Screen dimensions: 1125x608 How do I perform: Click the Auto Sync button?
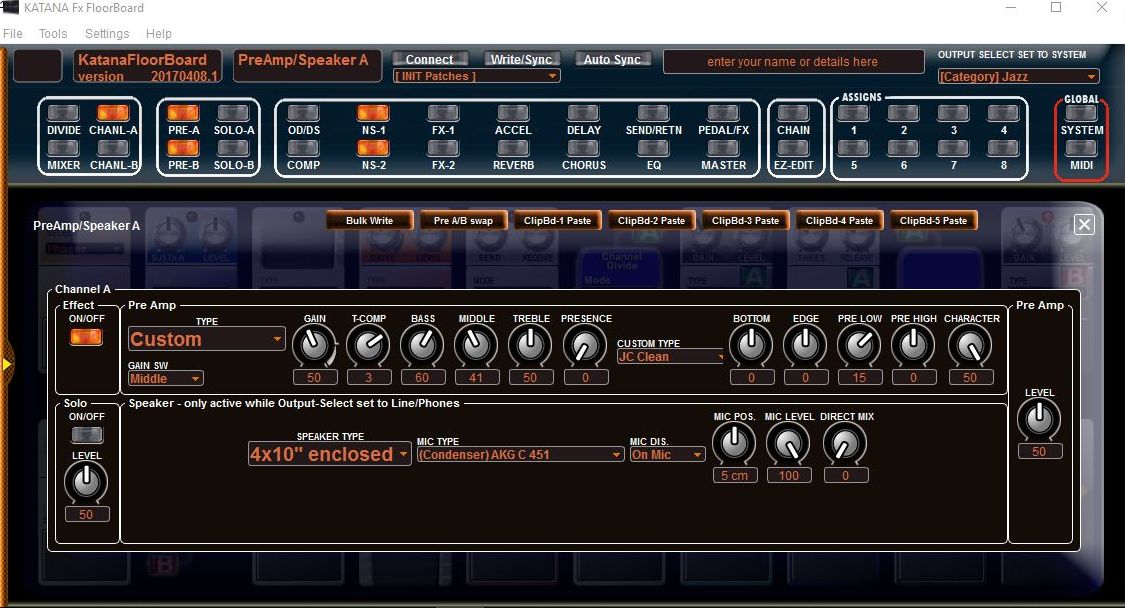(x=612, y=59)
